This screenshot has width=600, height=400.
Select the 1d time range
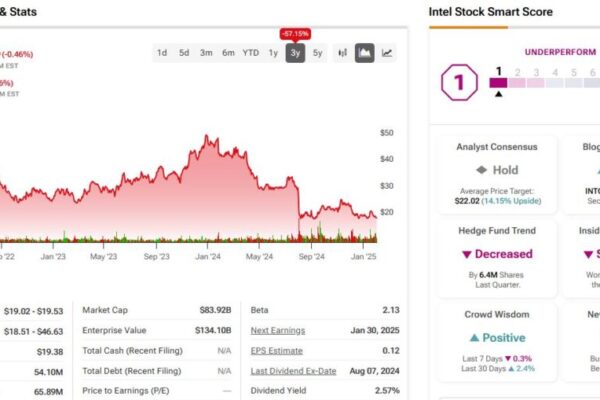point(162,53)
